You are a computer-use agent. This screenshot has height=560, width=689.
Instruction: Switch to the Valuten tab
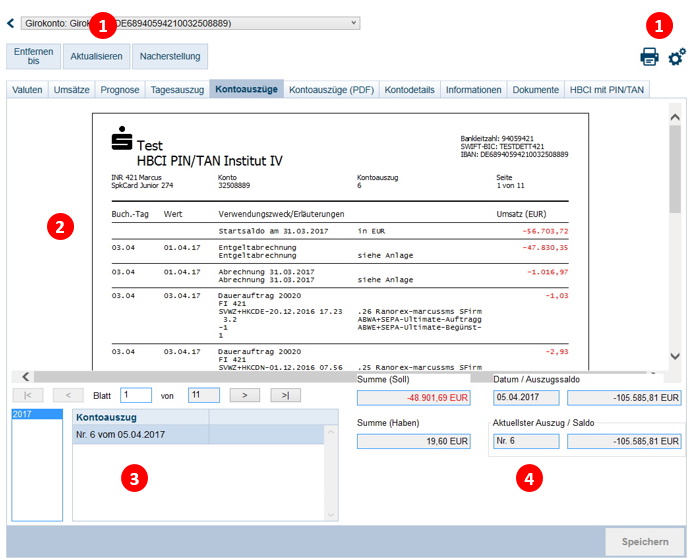[x=27, y=90]
